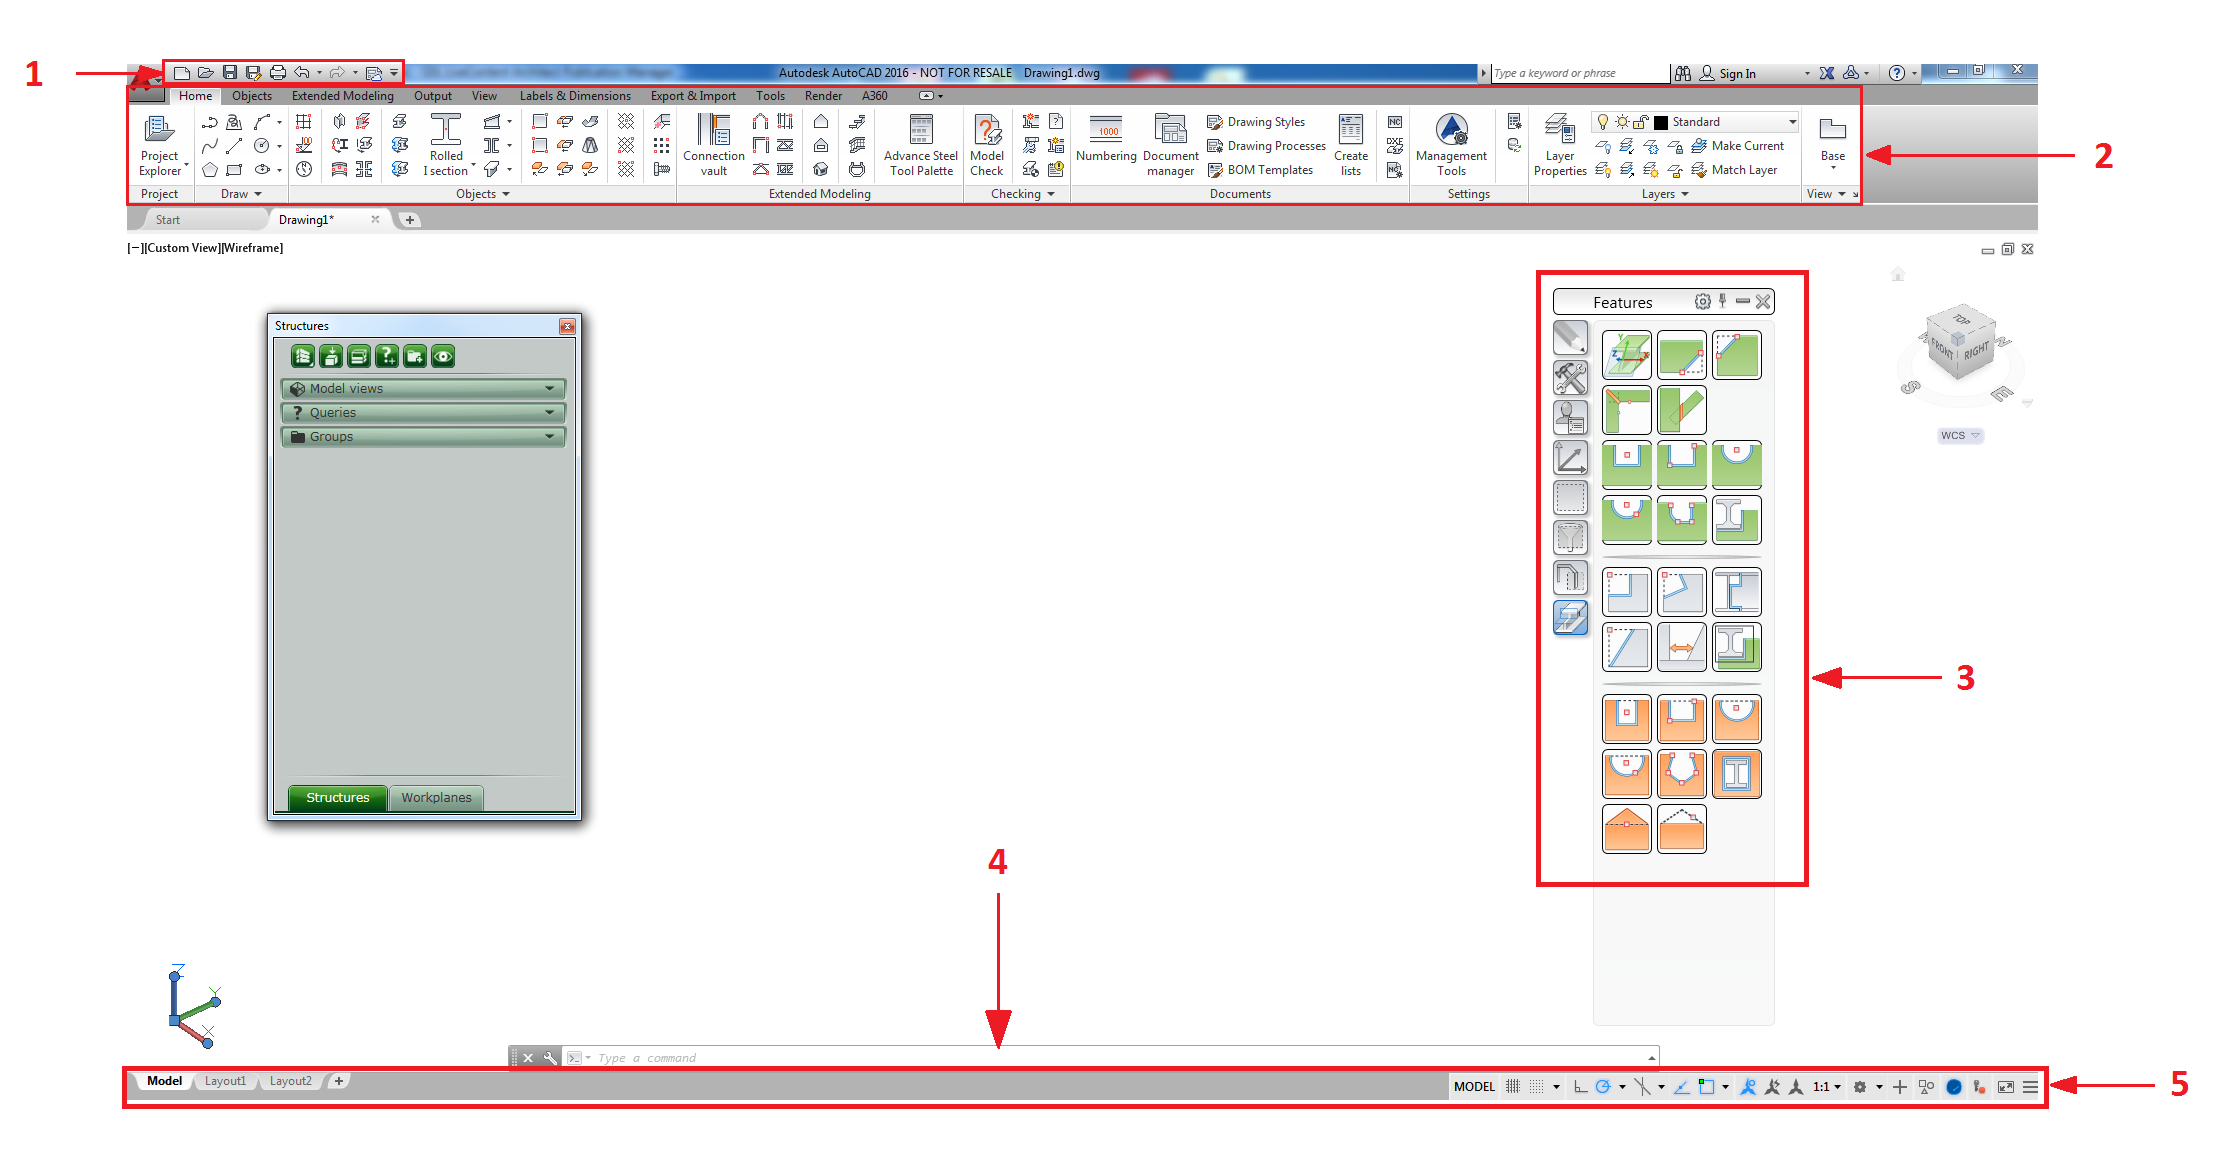
Task: Toggle ortho mode in status bar
Action: tap(1580, 1087)
